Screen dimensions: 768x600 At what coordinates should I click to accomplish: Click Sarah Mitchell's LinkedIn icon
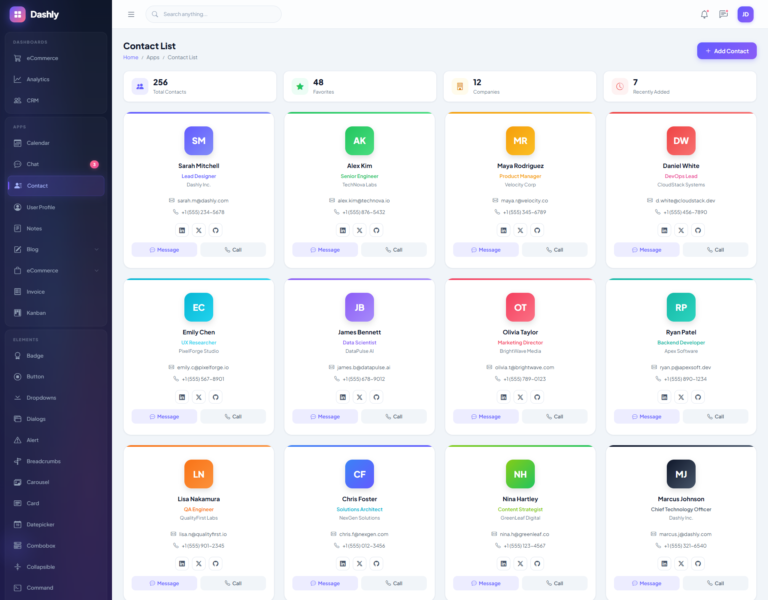[x=181, y=230]
